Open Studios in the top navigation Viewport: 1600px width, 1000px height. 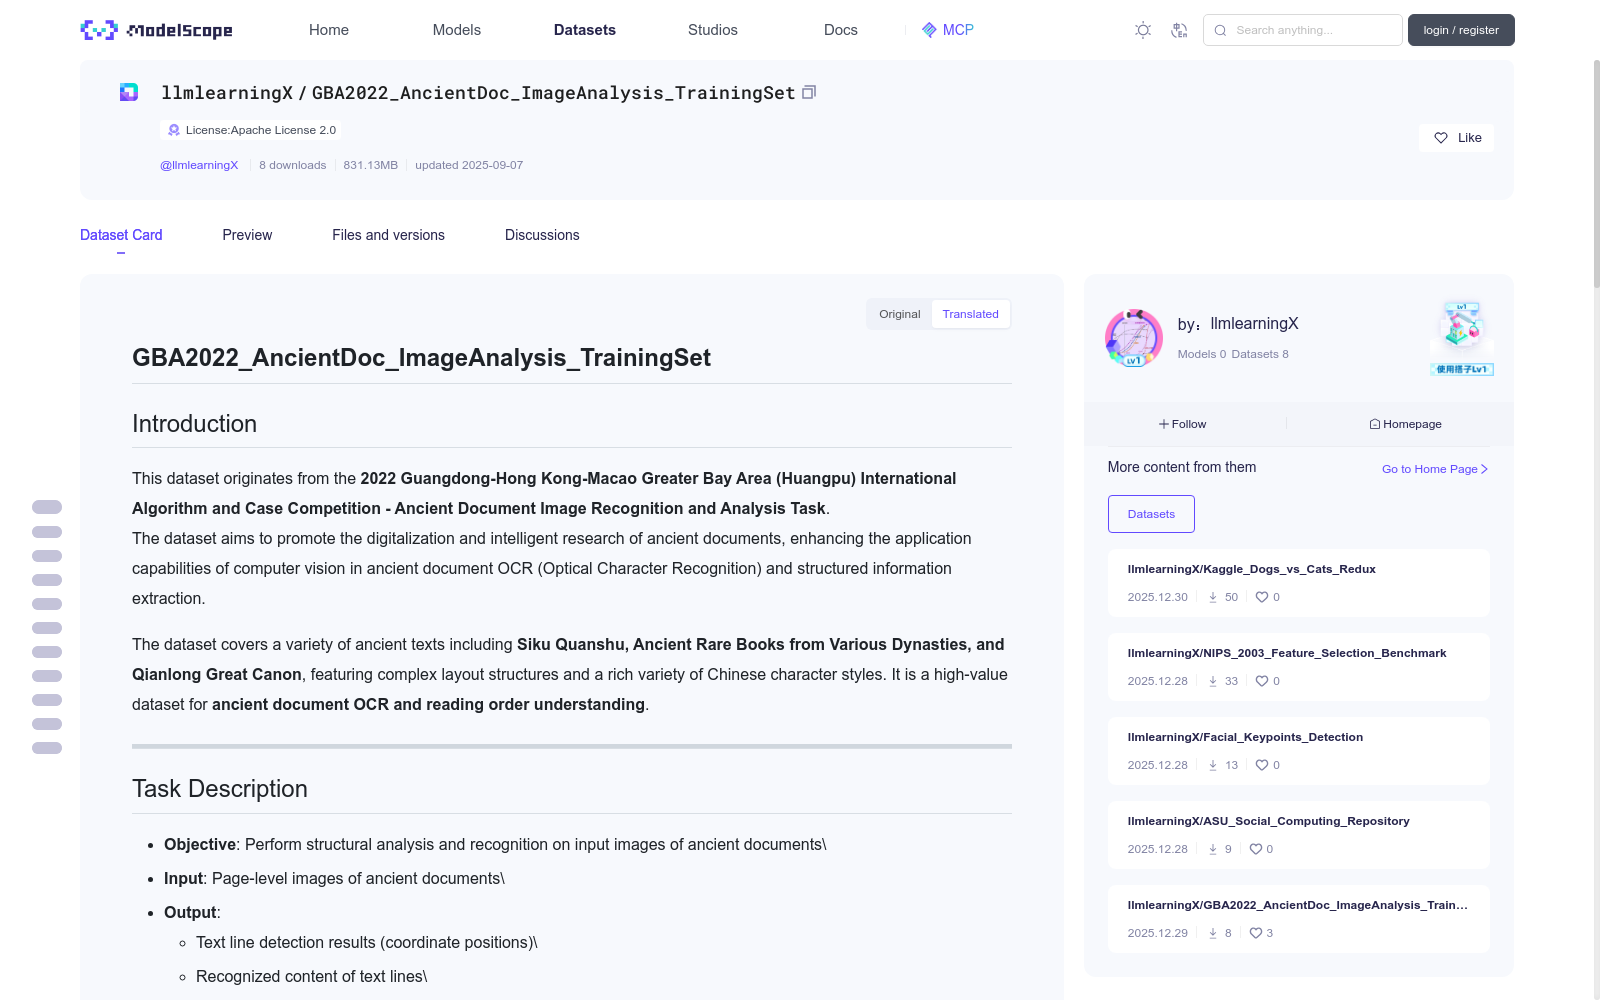point(713,30)
